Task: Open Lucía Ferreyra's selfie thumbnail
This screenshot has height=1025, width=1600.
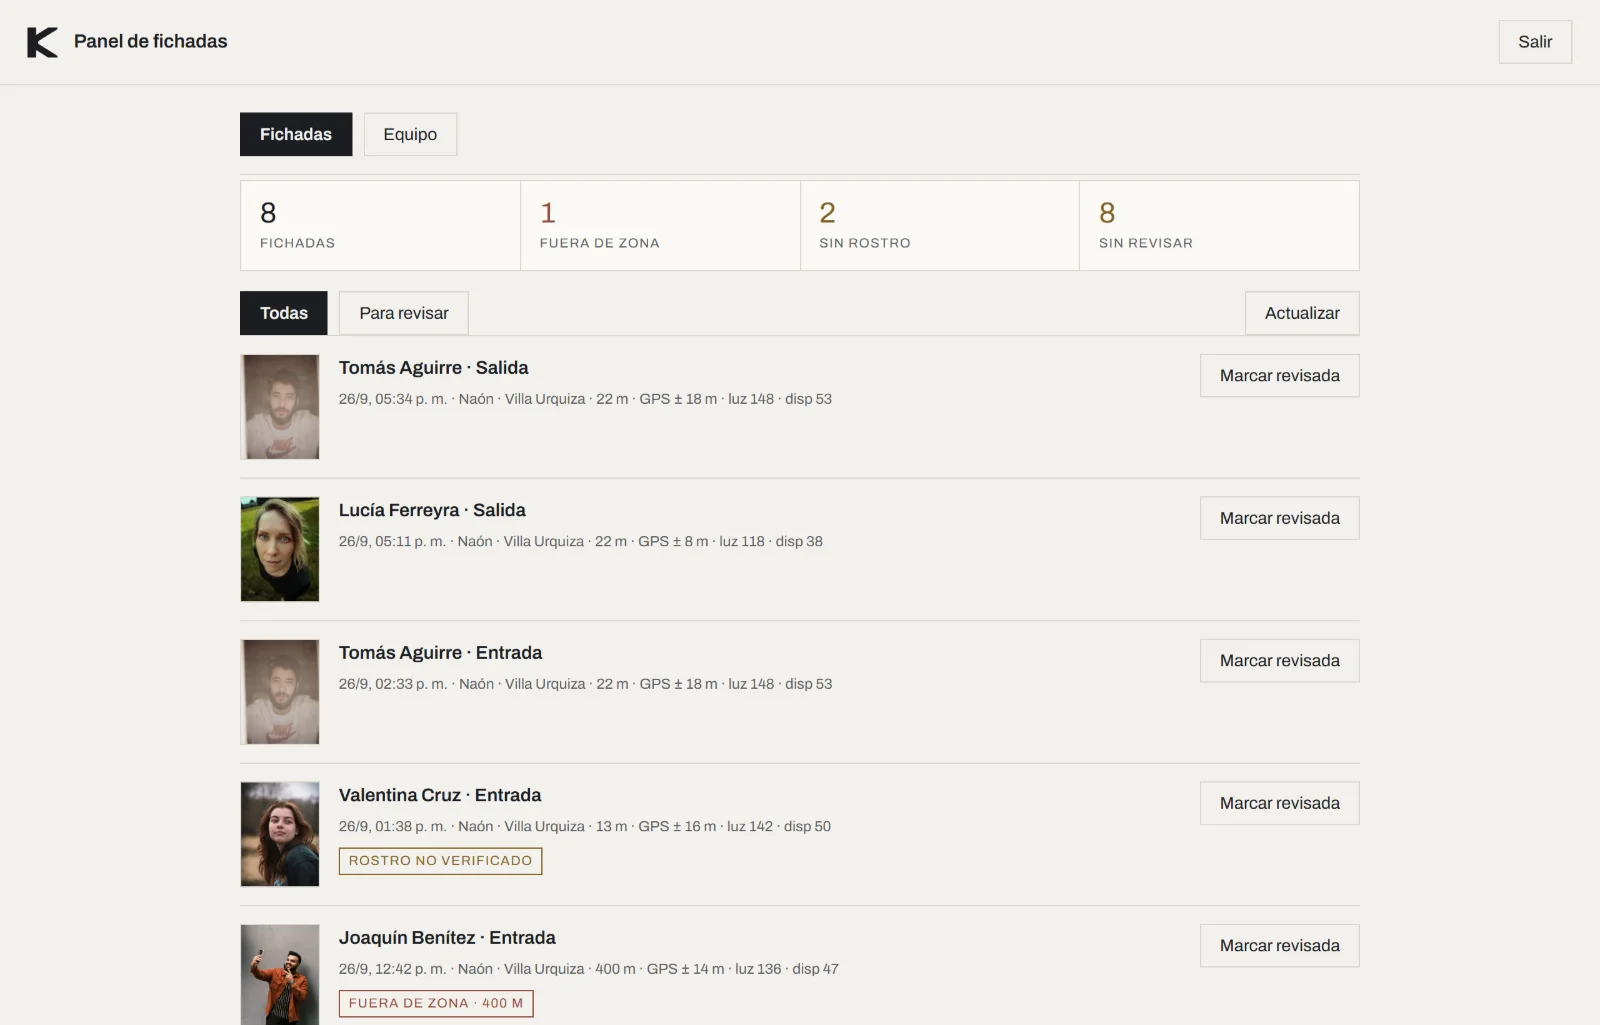Action: 280,549
